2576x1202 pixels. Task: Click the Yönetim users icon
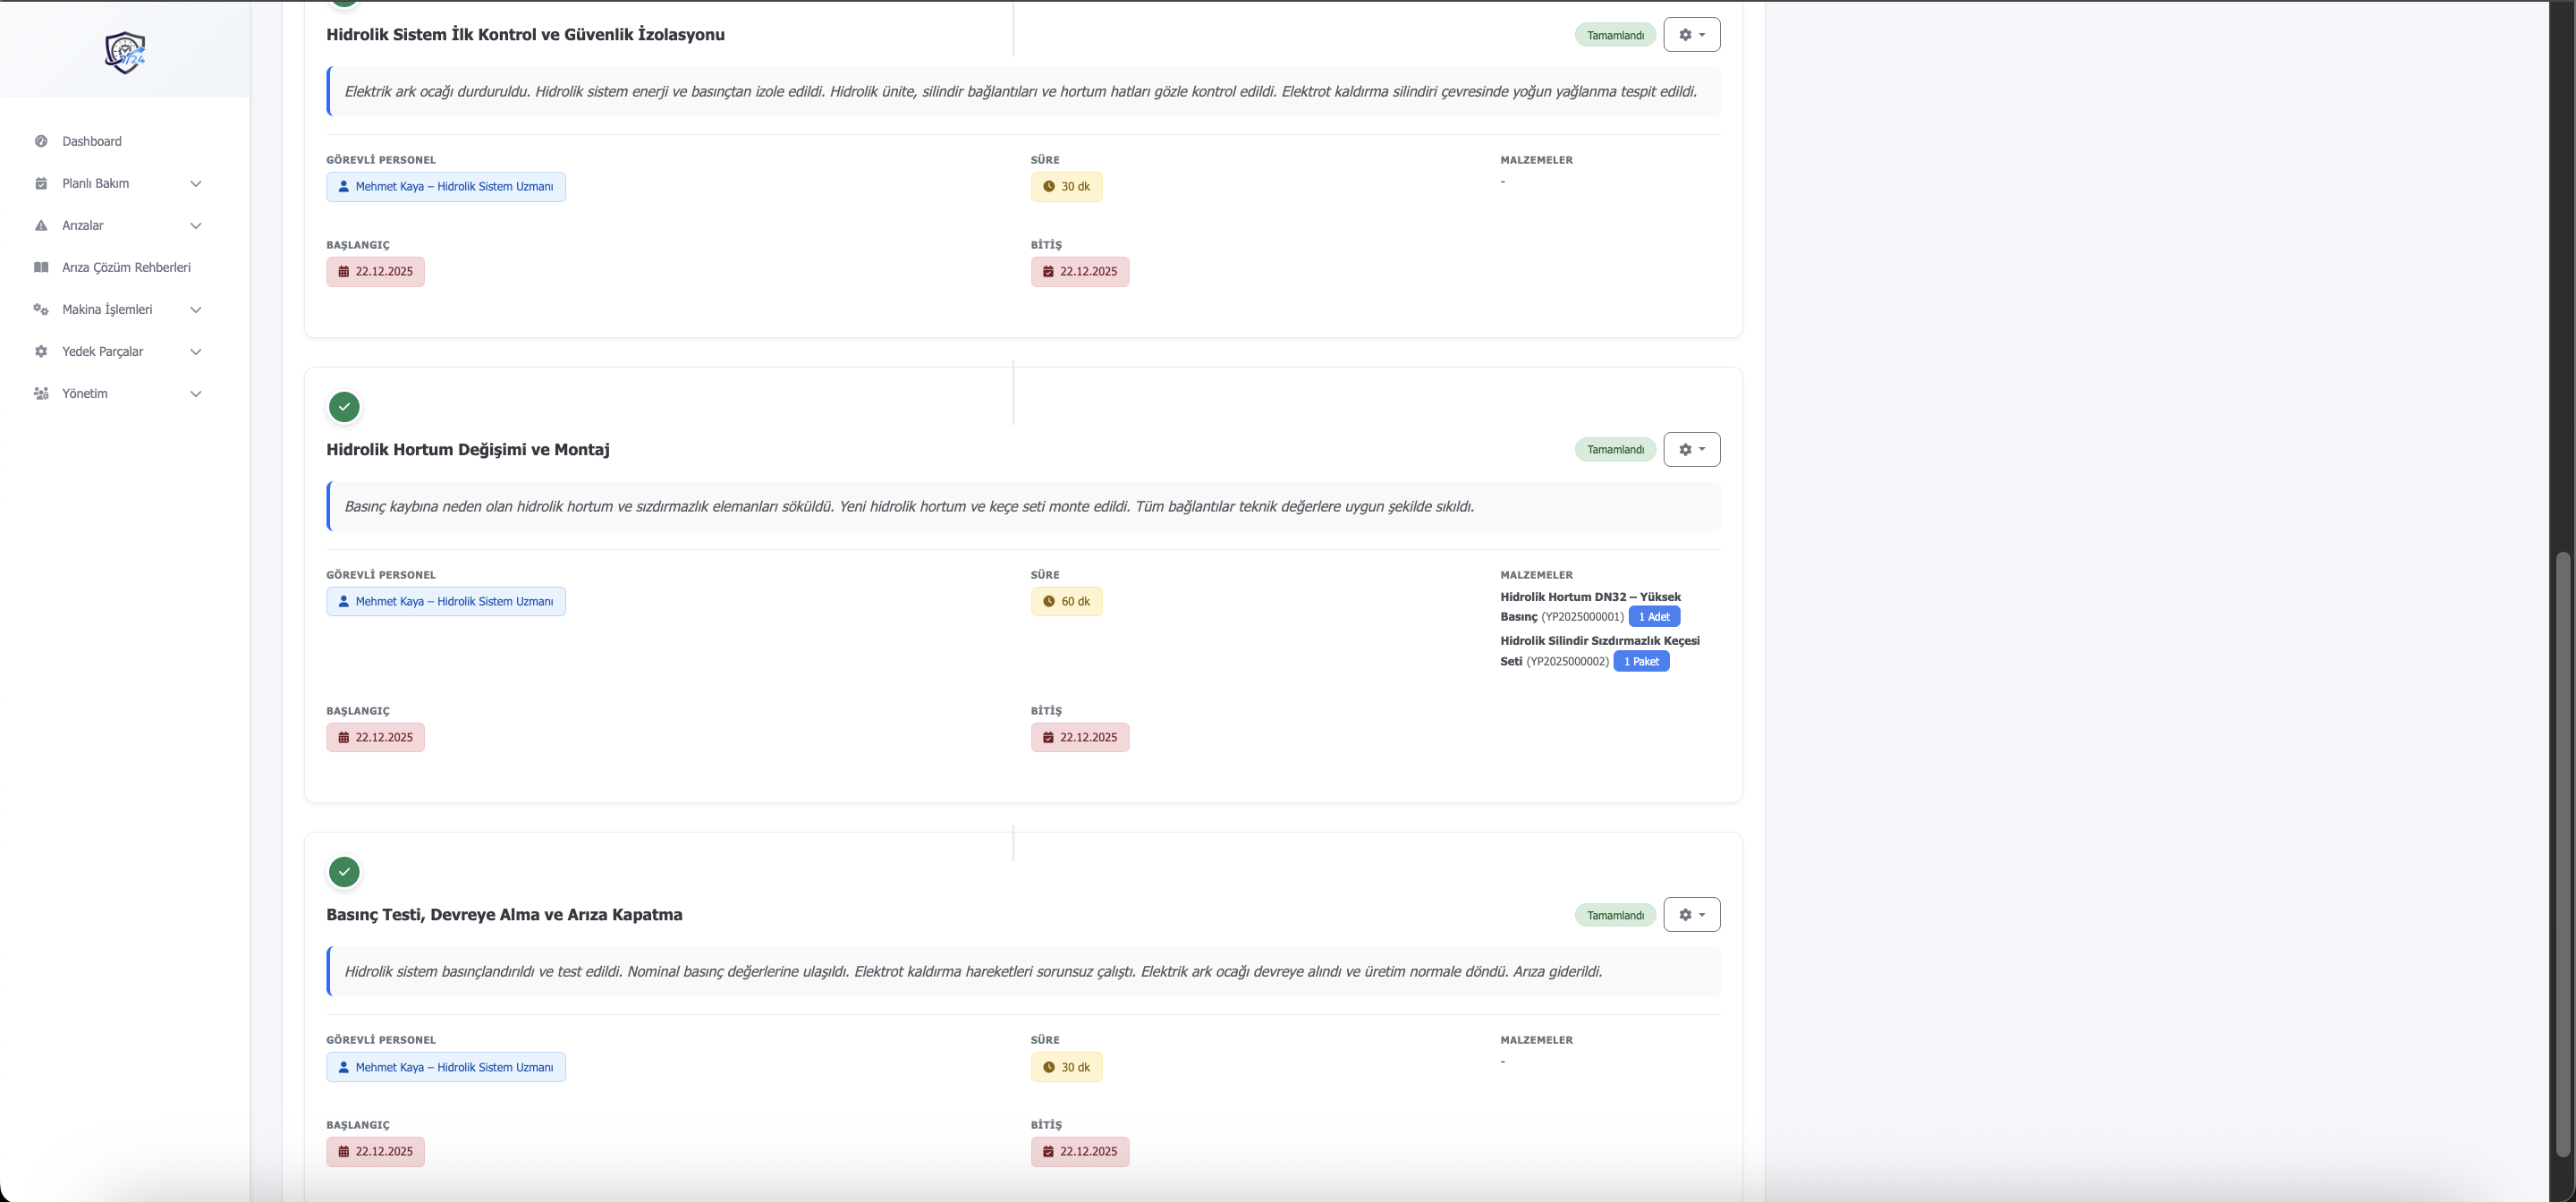[41, 393]
